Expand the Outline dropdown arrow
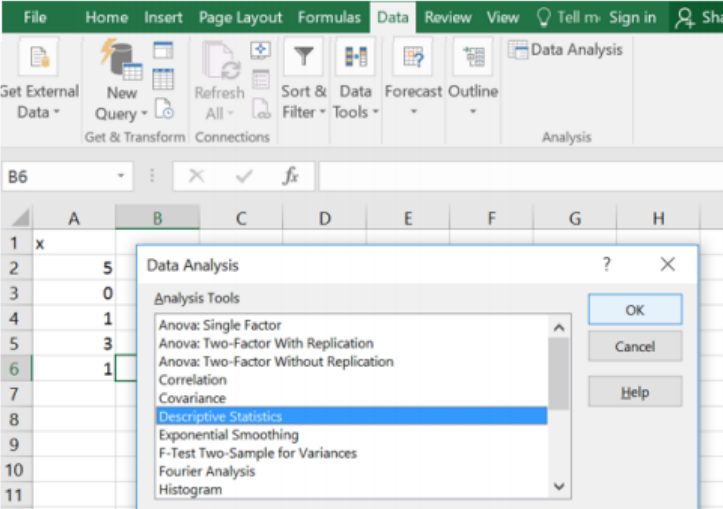The height and width of the screenshot is (509, 723). click(x=473, y=111)
